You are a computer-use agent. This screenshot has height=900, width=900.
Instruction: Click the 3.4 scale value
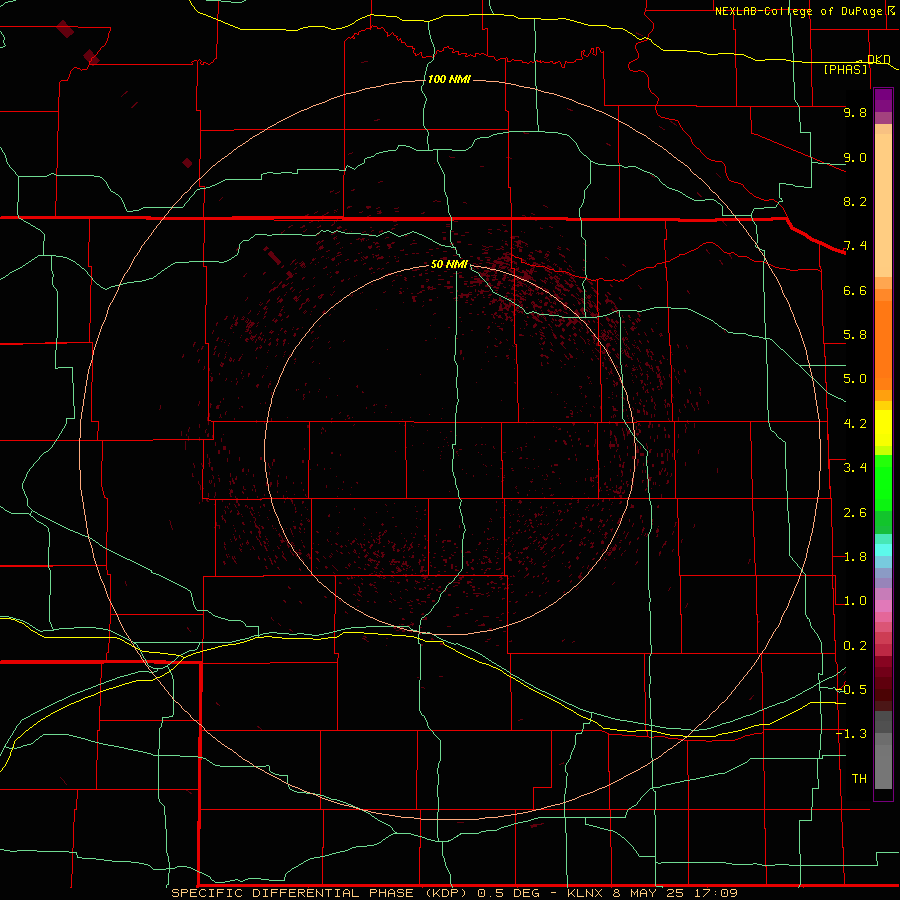point(855,468)
